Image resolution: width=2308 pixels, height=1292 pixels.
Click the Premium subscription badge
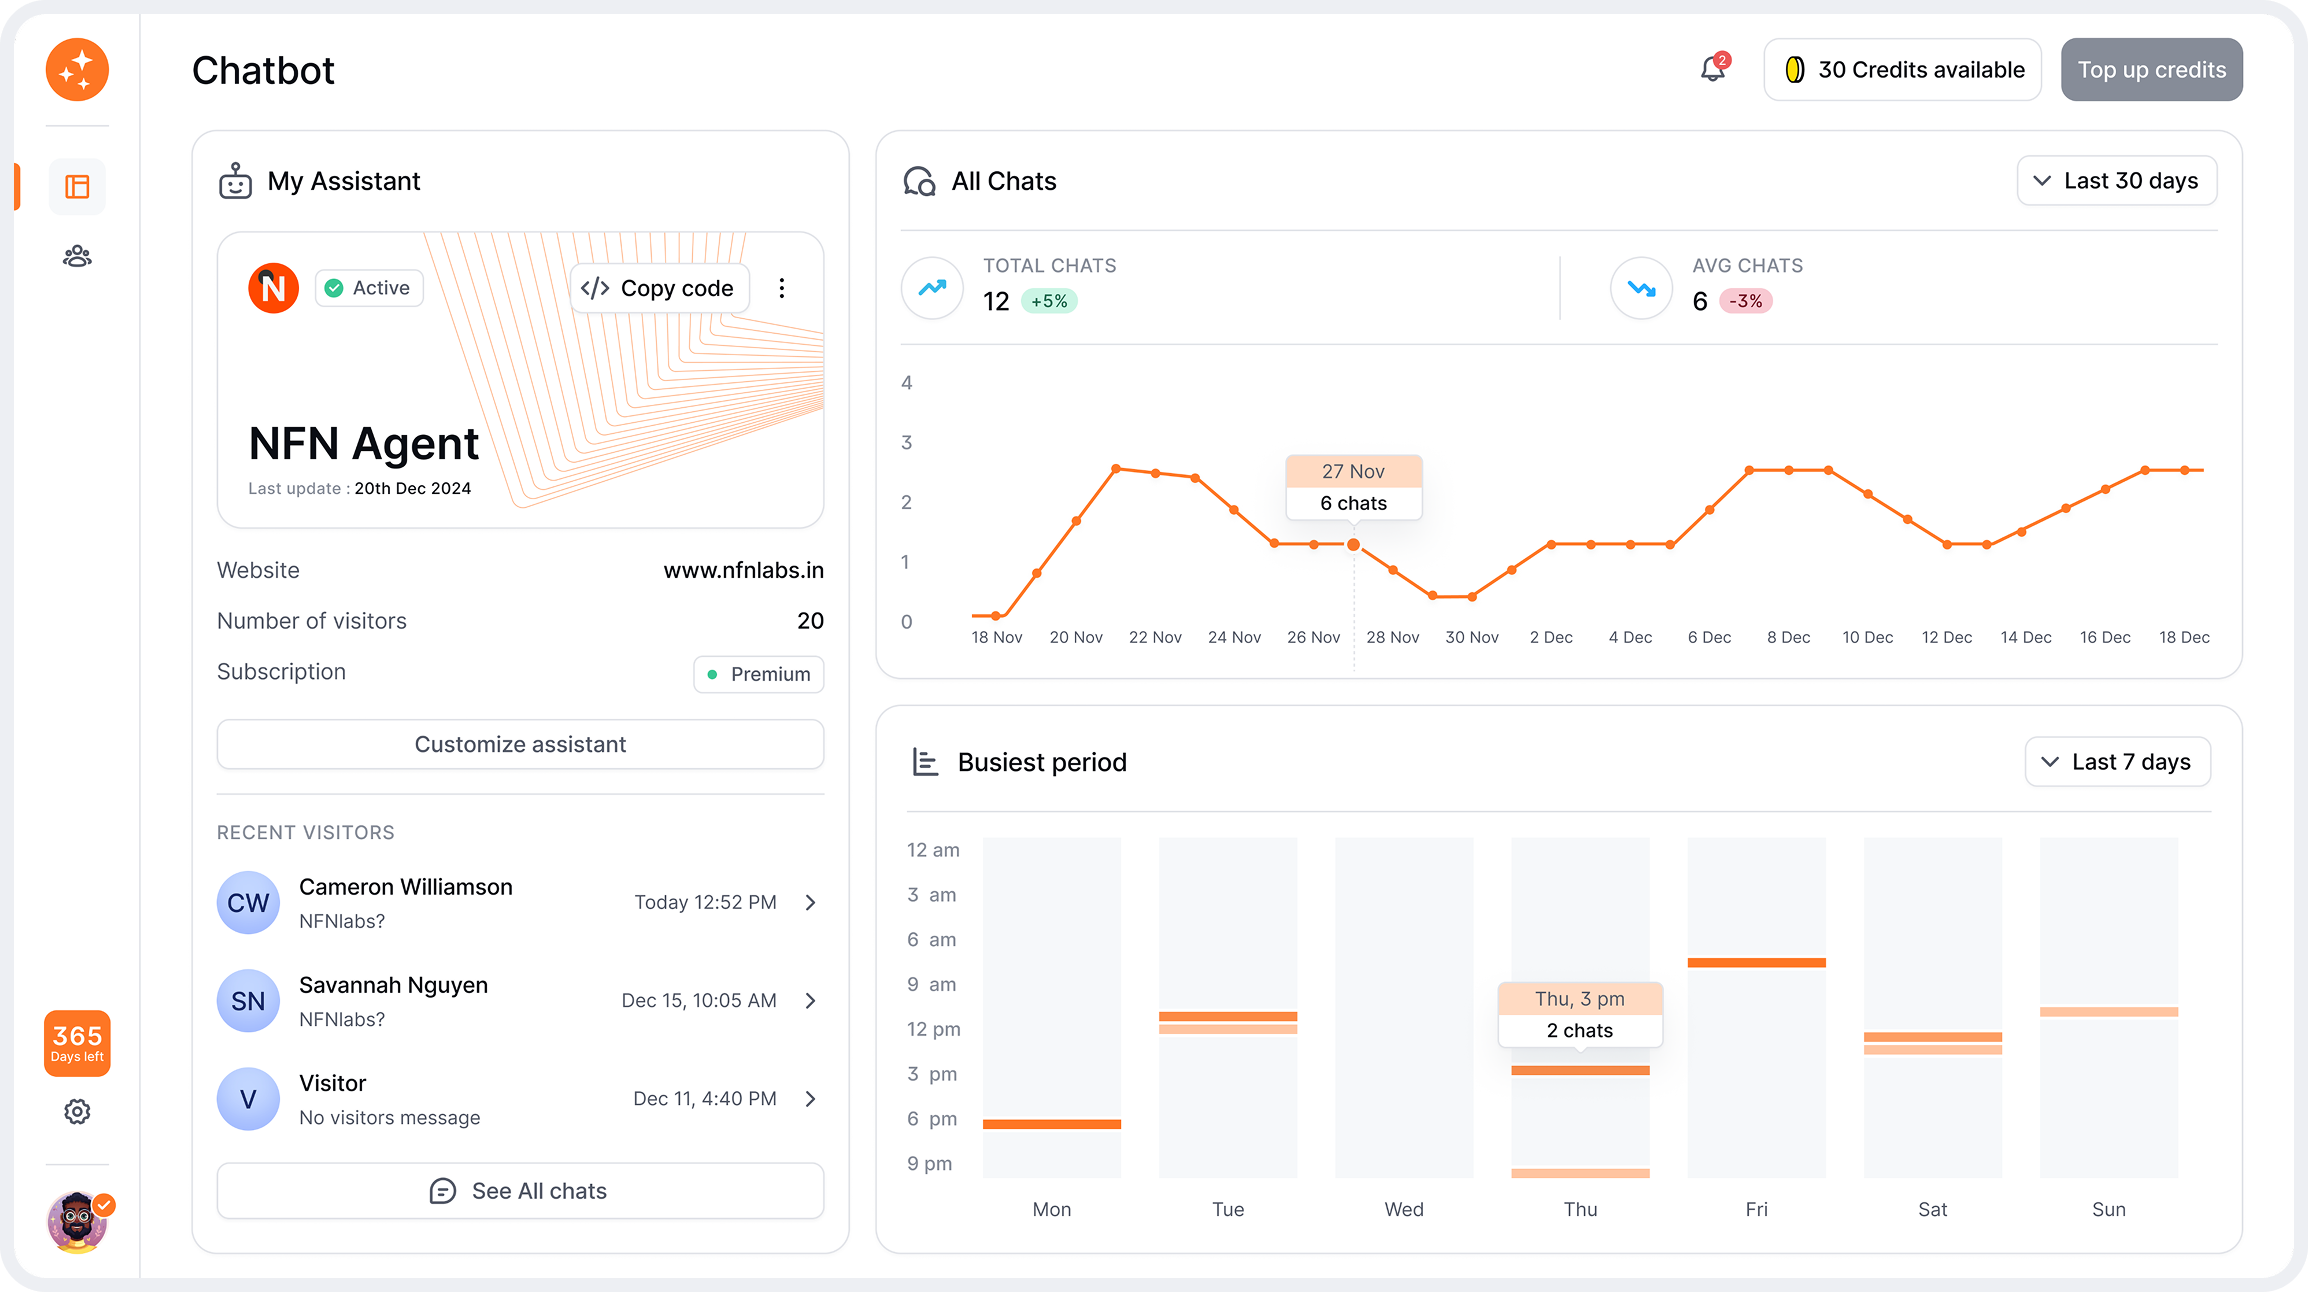tap(758, 674)
